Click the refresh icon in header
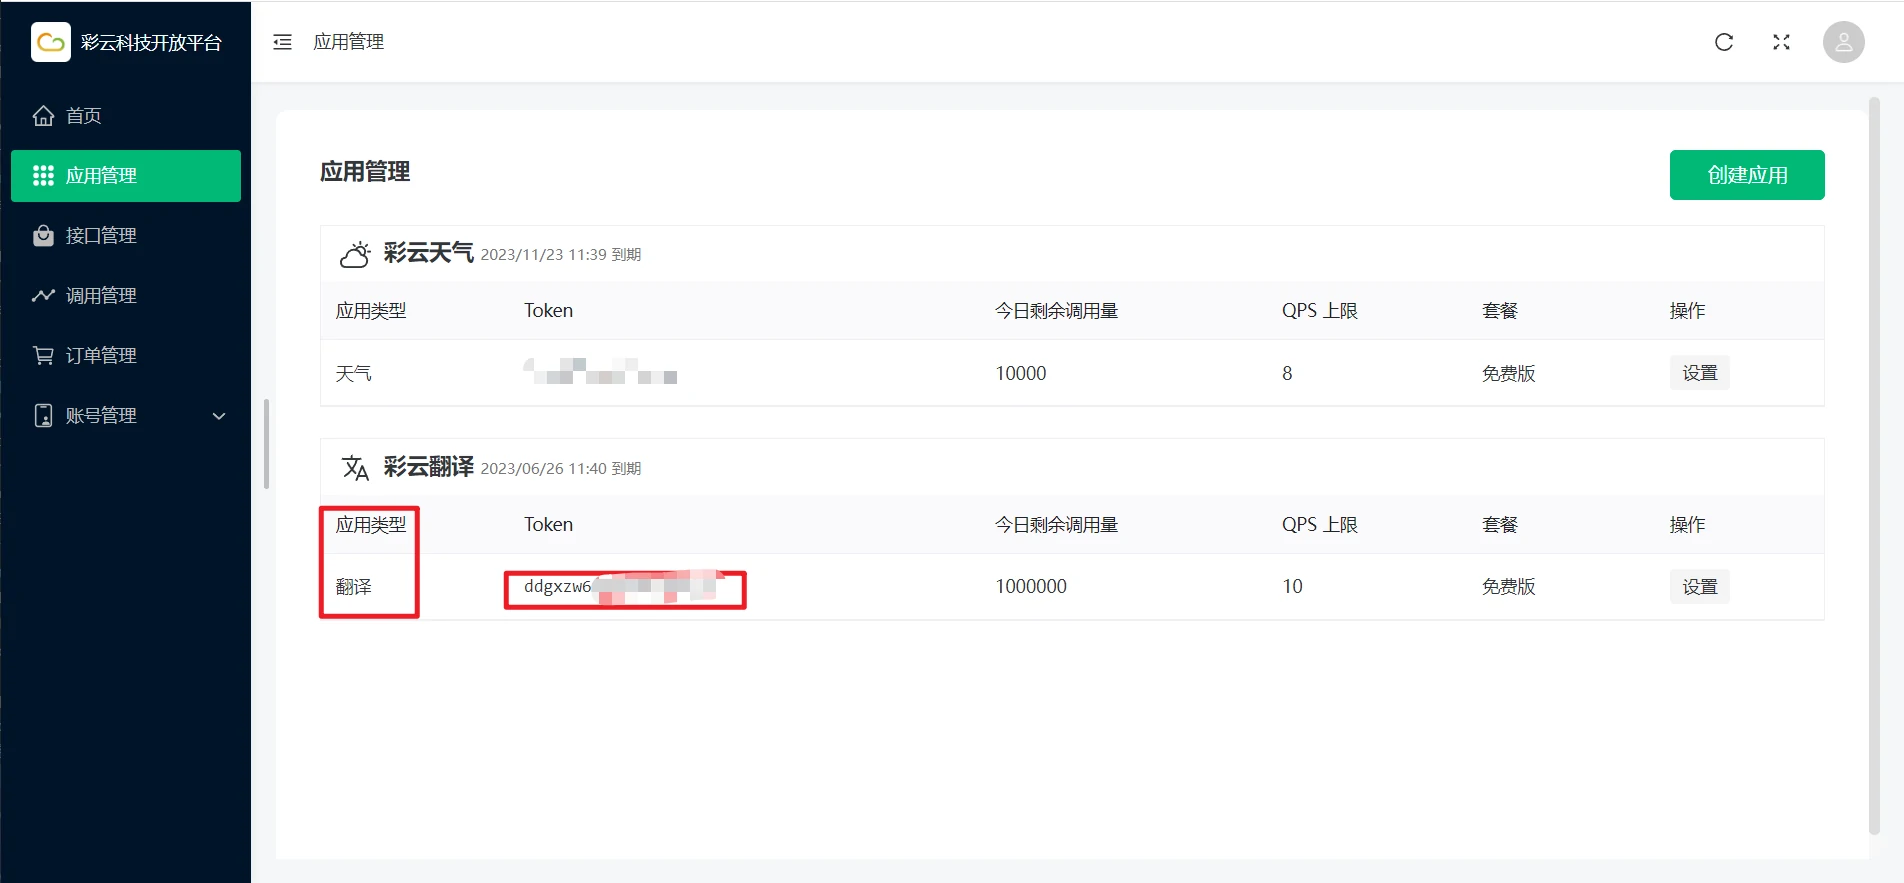 [1724, 42]
